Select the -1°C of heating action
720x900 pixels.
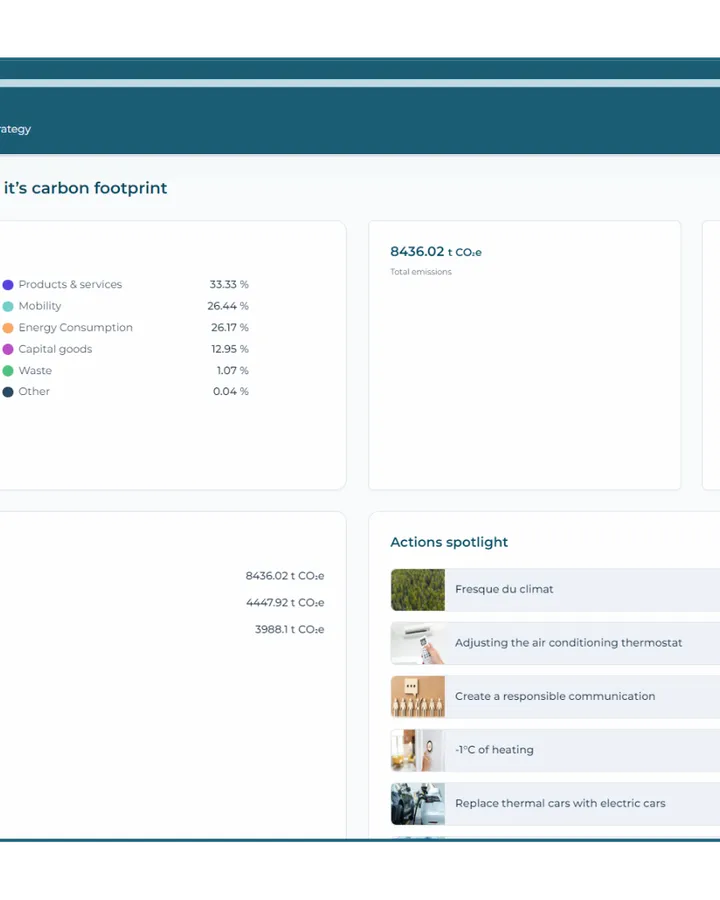555,750
